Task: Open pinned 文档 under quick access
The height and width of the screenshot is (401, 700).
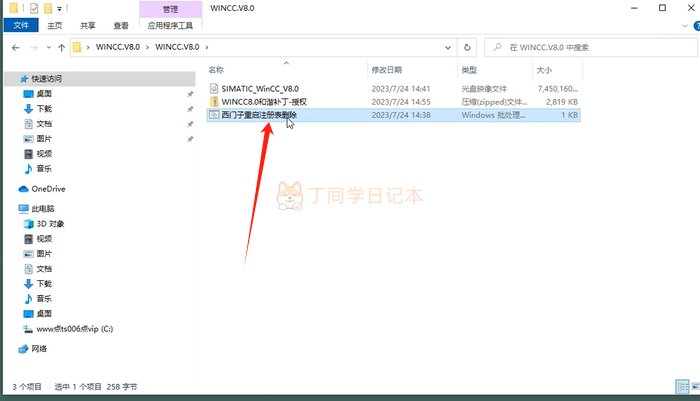Action: tap(44, 124)
